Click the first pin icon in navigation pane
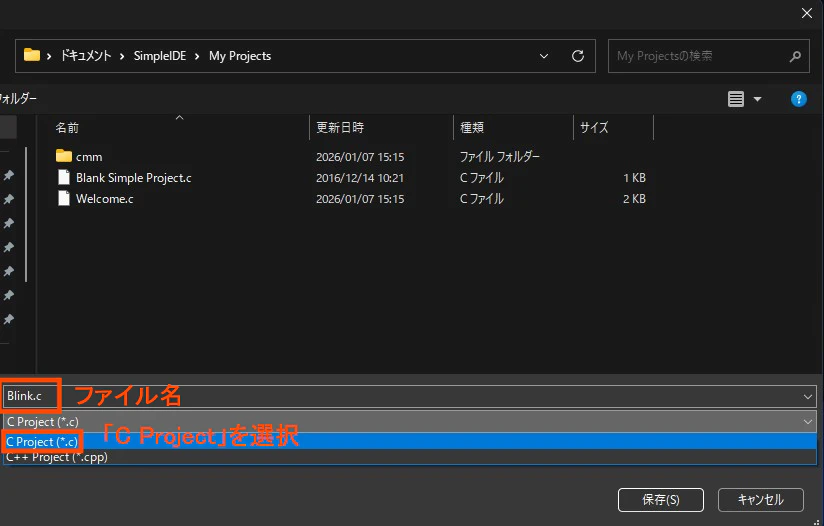Viewport: 824px width, 526px height. pyautogui.click(x=9, y=176)
